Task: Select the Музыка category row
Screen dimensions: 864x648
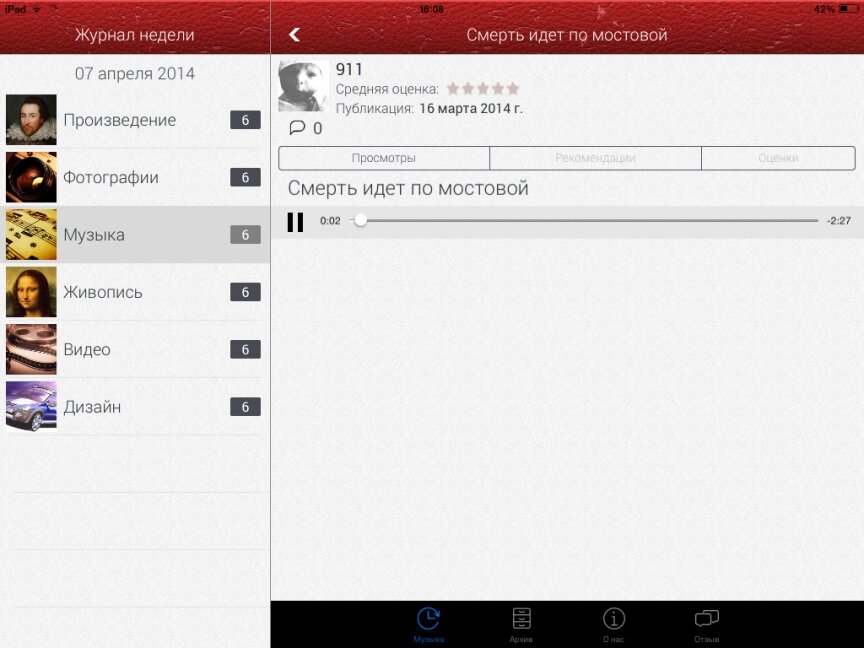Action: 135,235
